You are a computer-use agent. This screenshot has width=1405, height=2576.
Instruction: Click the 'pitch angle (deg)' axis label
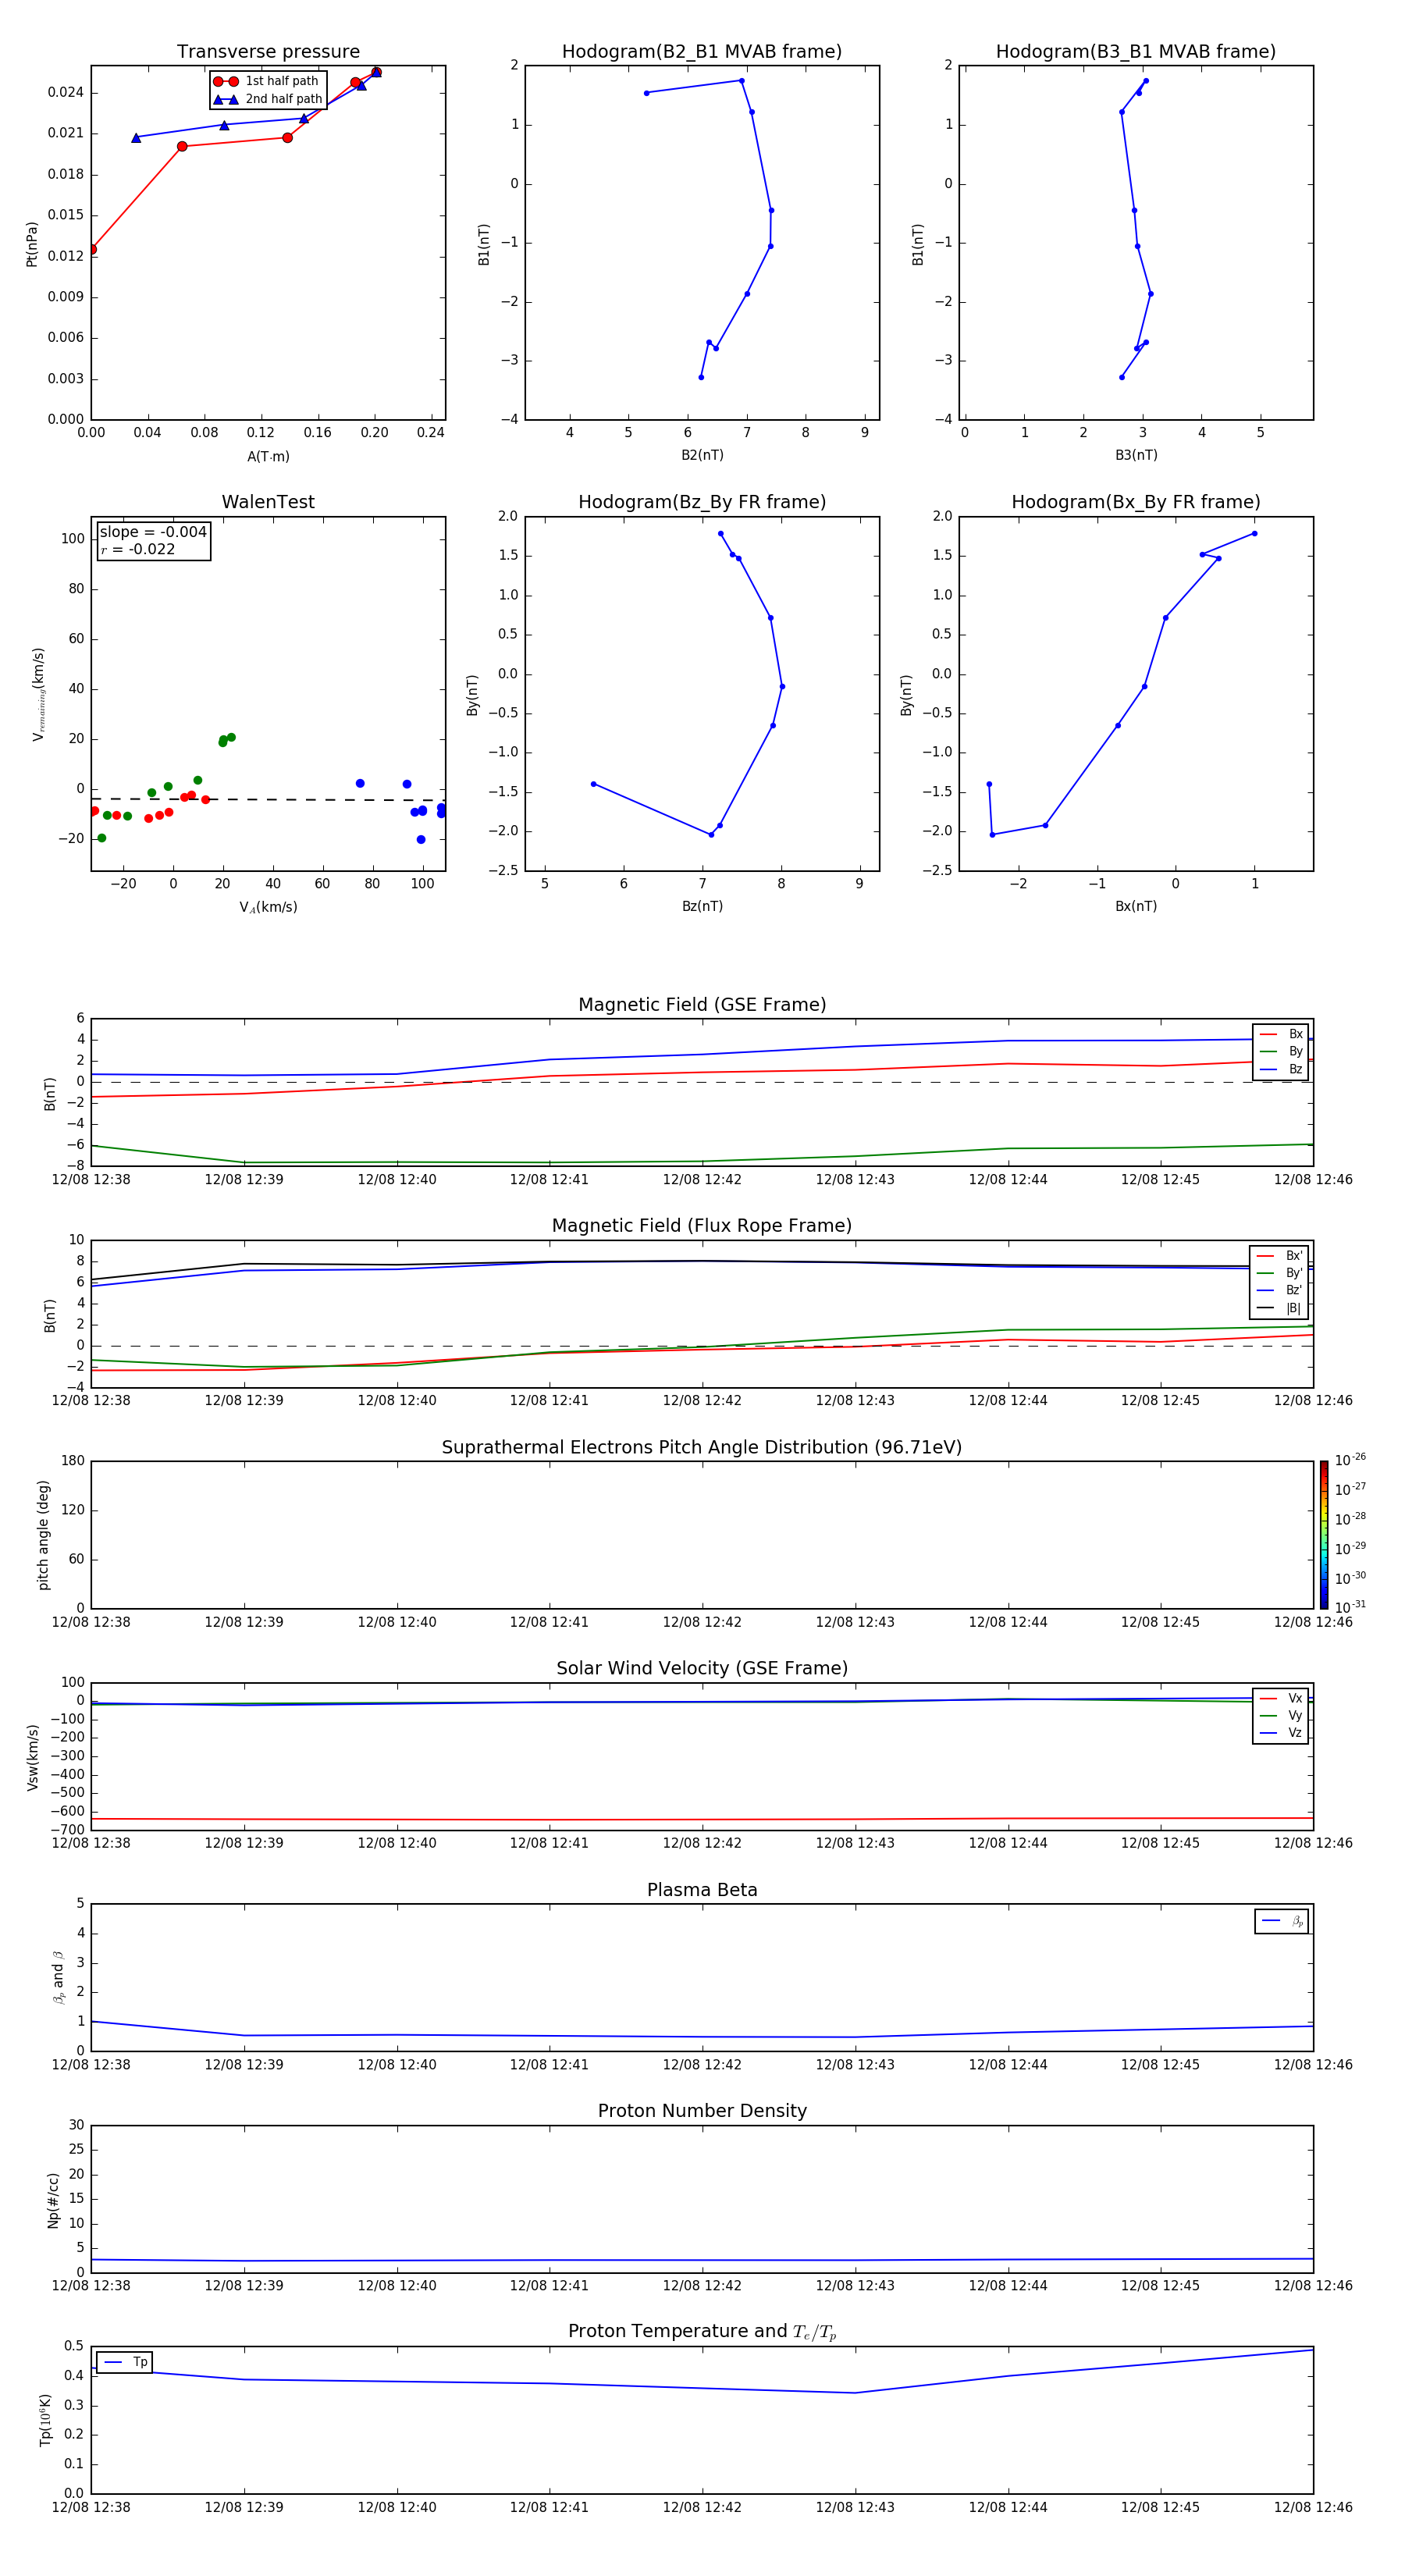(43, 1535)
